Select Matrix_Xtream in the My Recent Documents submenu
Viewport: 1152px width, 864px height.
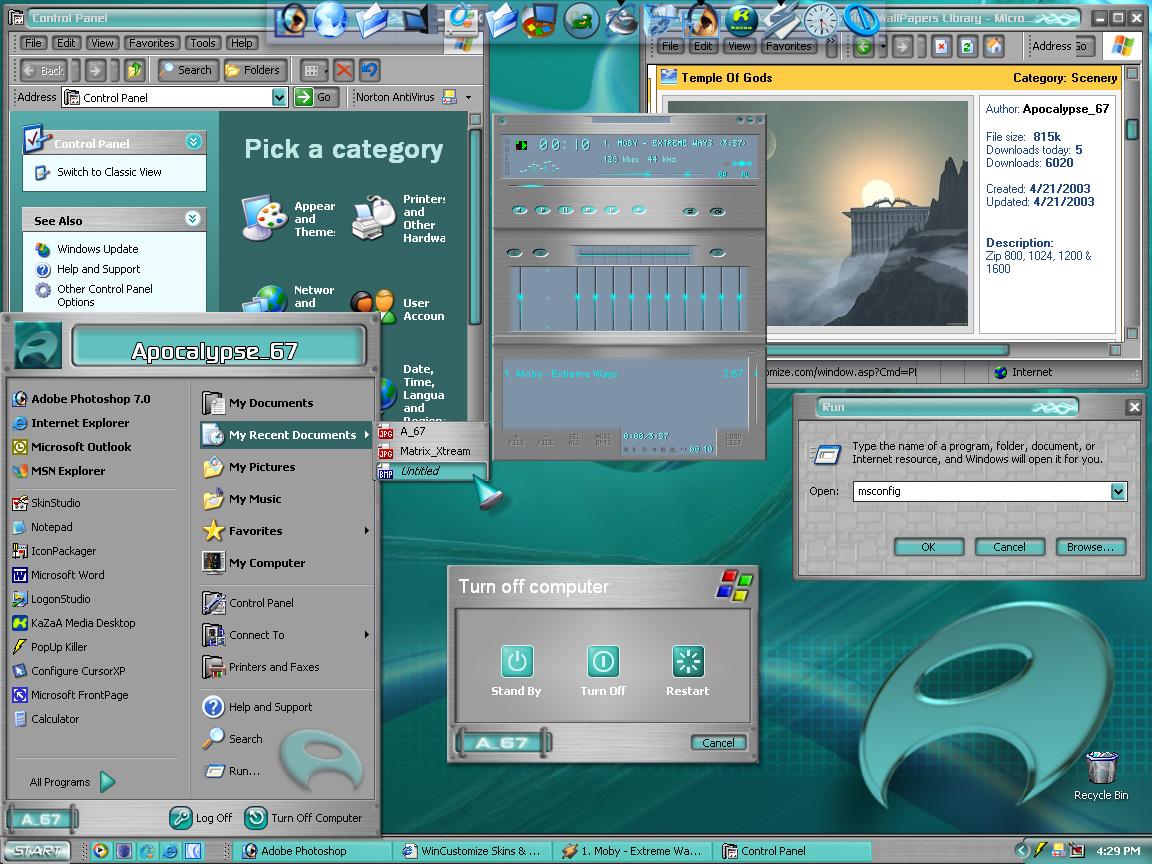point(432,451)
